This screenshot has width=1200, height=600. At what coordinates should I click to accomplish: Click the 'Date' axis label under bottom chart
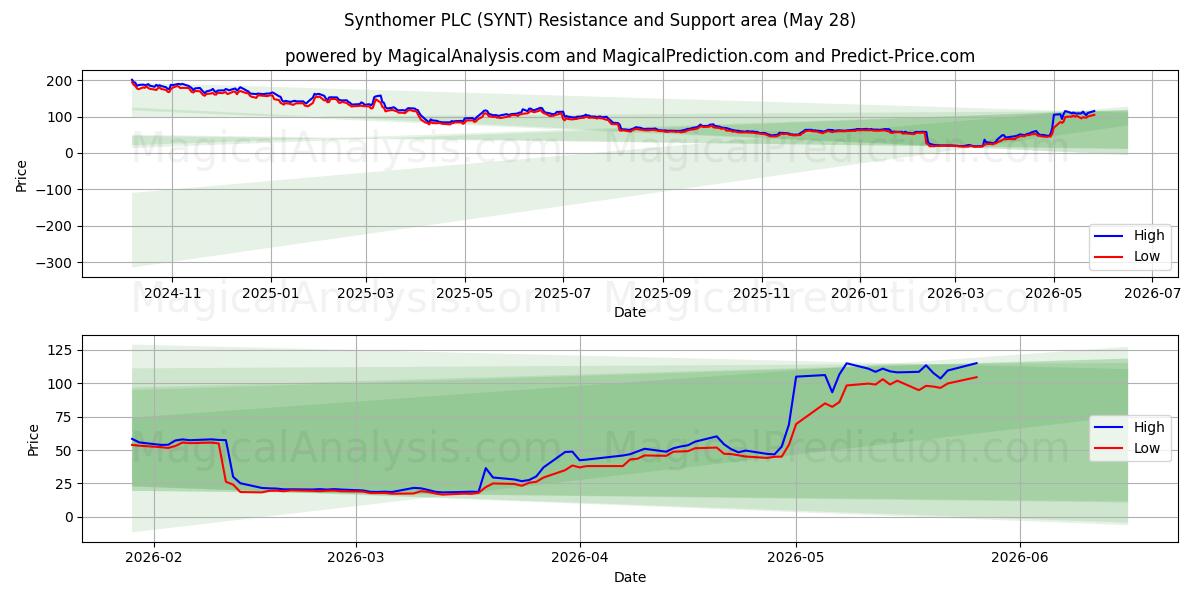pyautogui.click(x=630, y=577)
